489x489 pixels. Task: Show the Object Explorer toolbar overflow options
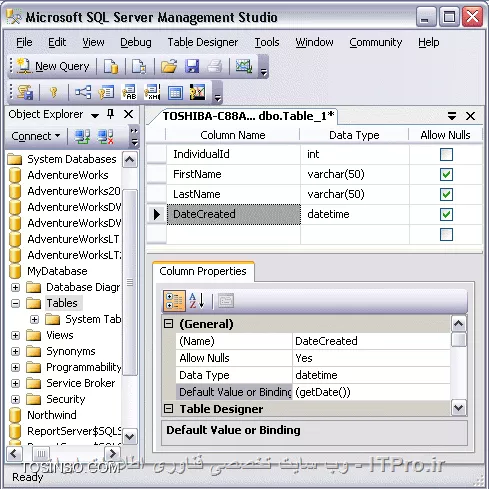click(134, 137)
